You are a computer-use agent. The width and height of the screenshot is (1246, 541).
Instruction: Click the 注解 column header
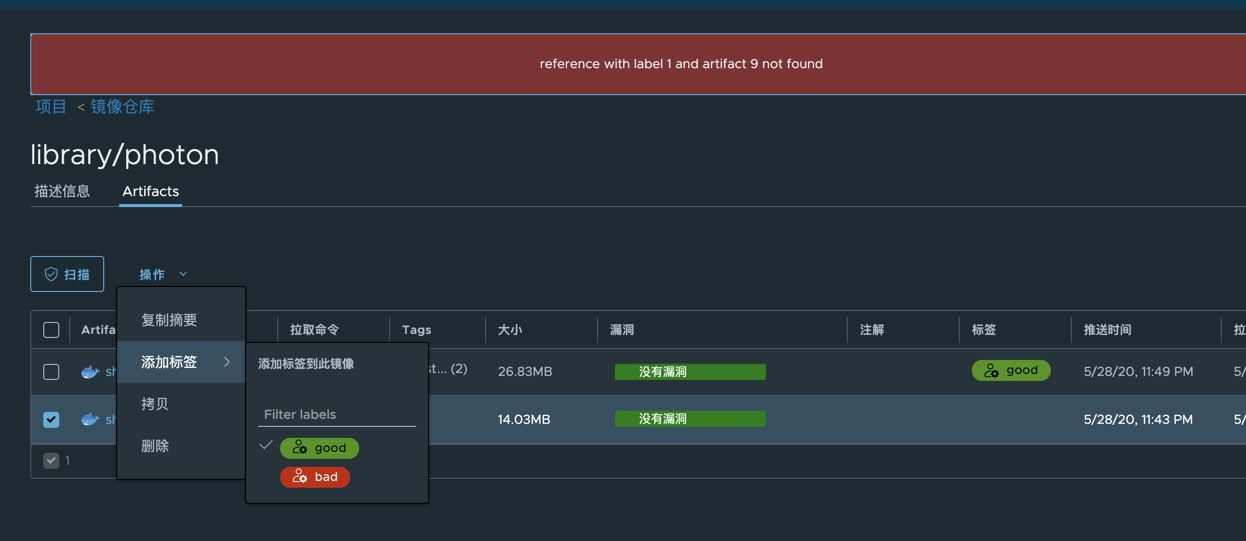pos(872,329)
